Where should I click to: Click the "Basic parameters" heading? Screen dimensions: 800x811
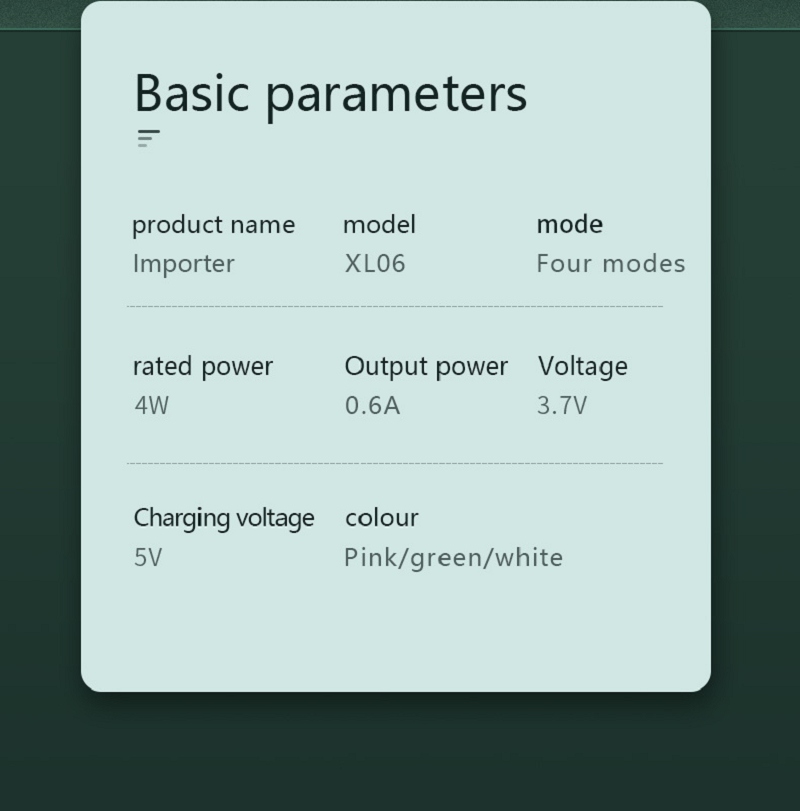click(330, 93)
